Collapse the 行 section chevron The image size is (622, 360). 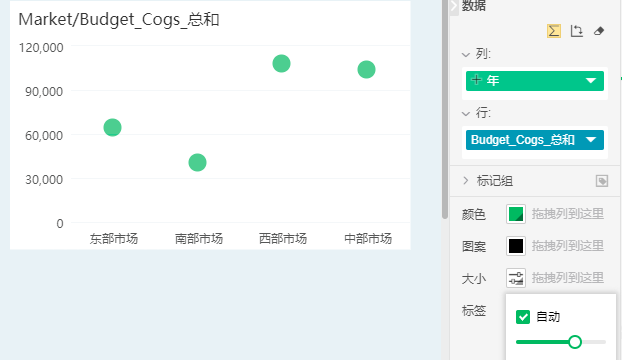[466, 114]
